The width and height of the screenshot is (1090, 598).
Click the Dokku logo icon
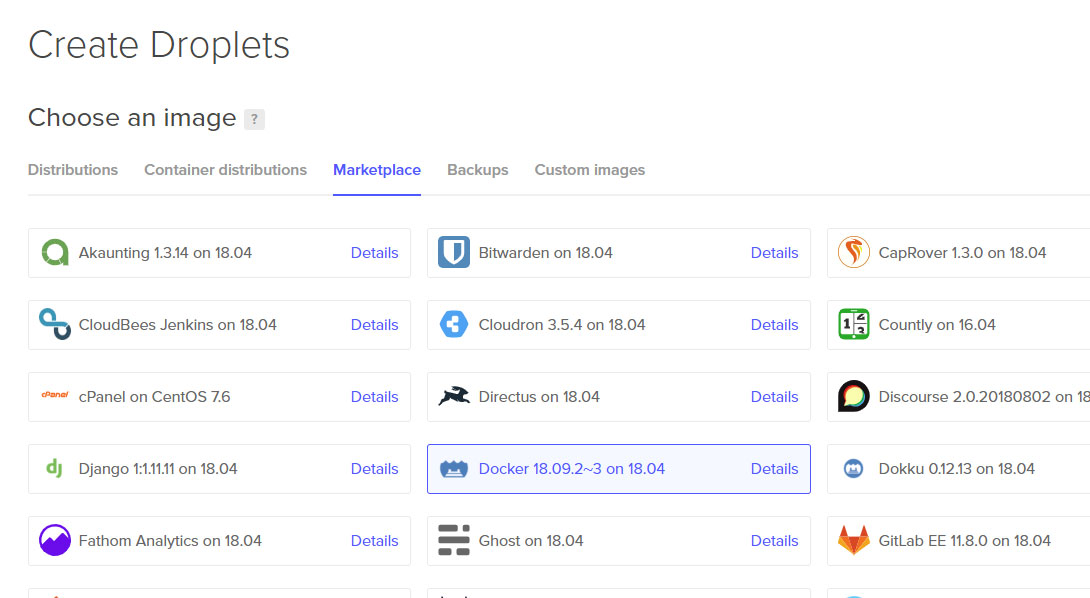[x=854, y=469]
